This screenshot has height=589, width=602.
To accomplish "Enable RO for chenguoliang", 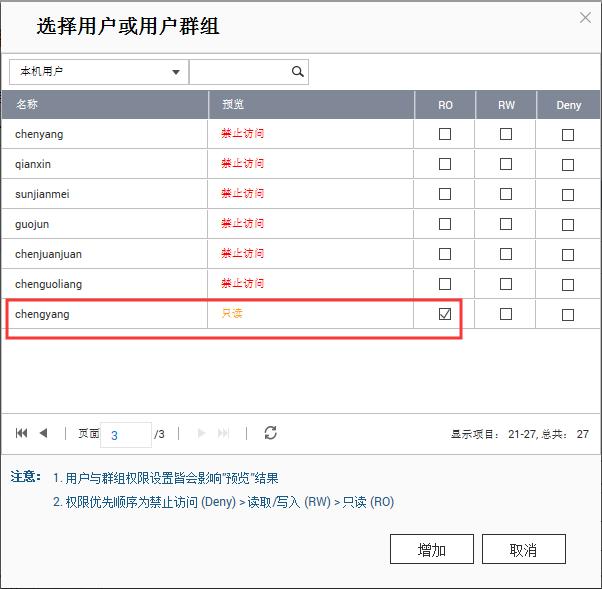I will [x=445, y=284].
